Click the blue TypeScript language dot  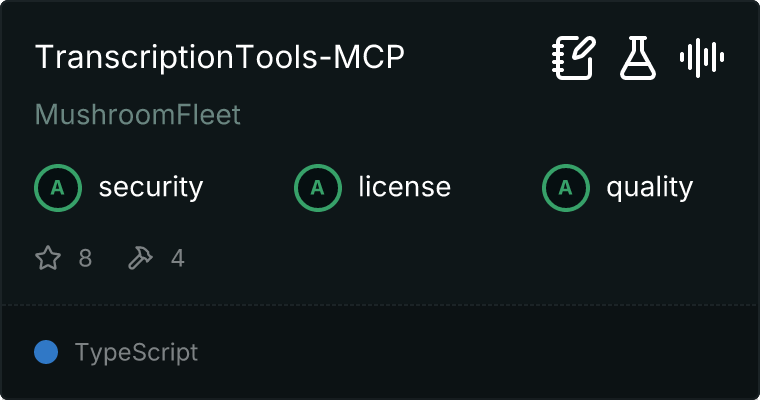(x=46, y=352)
